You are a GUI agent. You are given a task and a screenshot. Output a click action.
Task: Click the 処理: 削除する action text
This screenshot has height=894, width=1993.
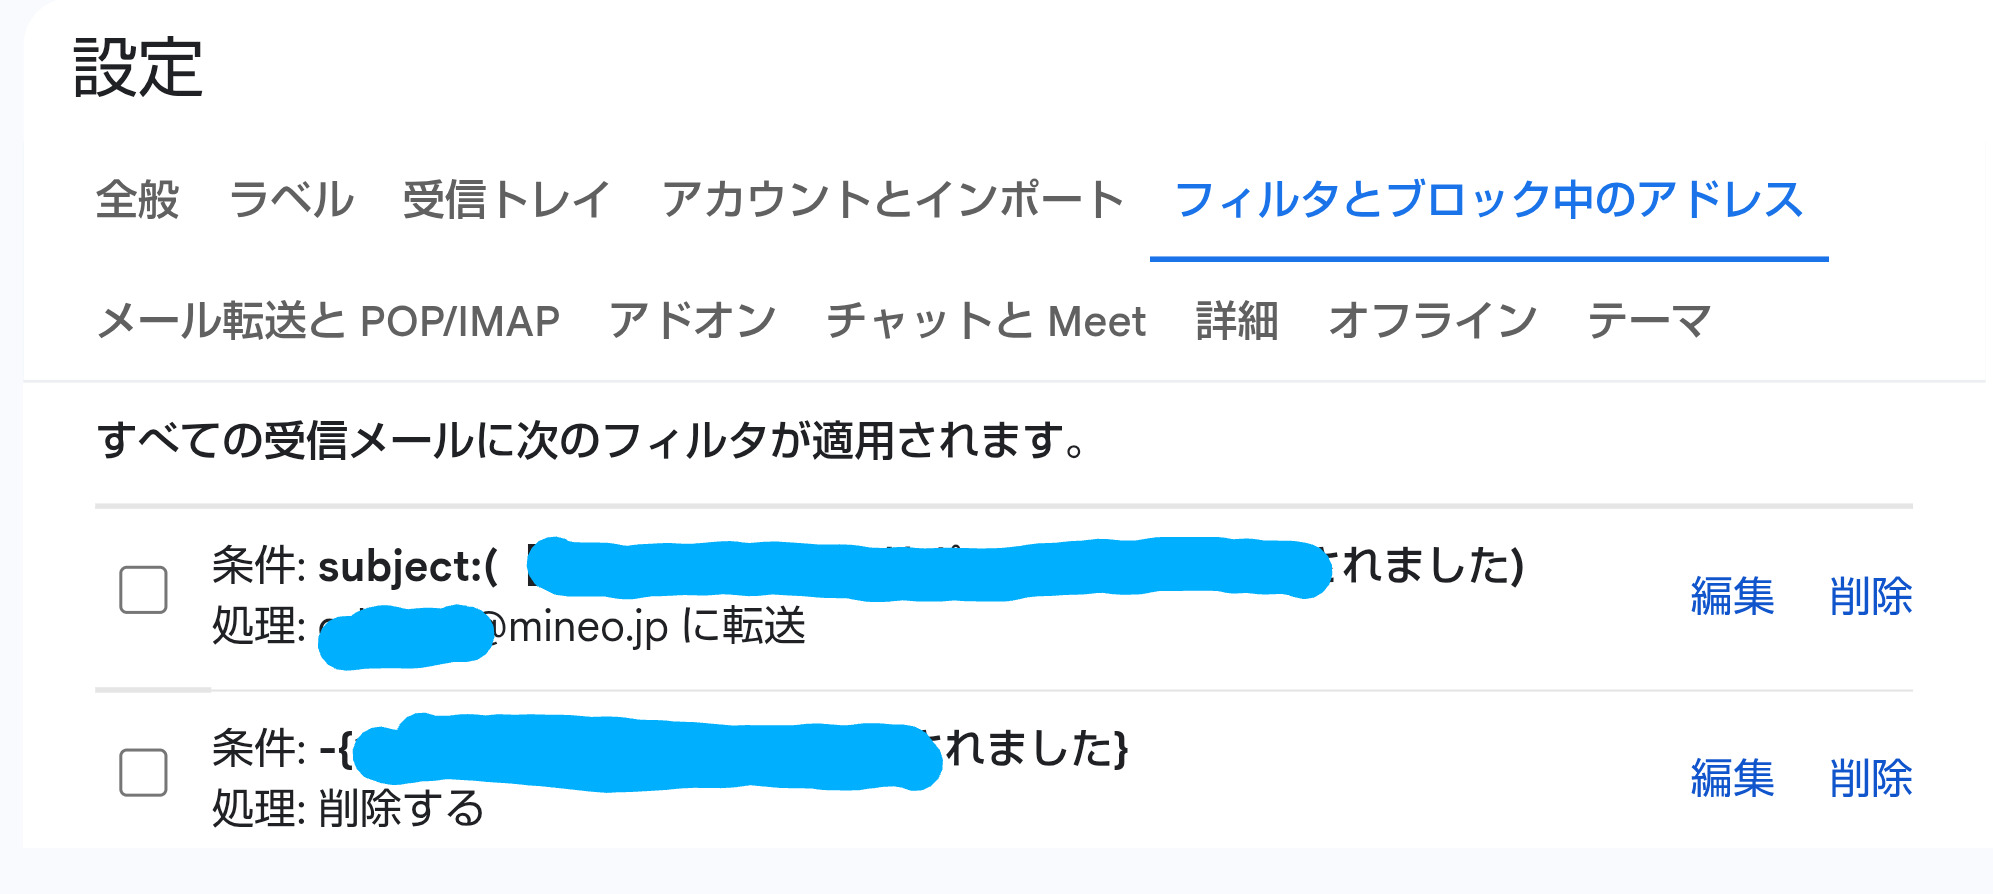(x=348, y=809)
